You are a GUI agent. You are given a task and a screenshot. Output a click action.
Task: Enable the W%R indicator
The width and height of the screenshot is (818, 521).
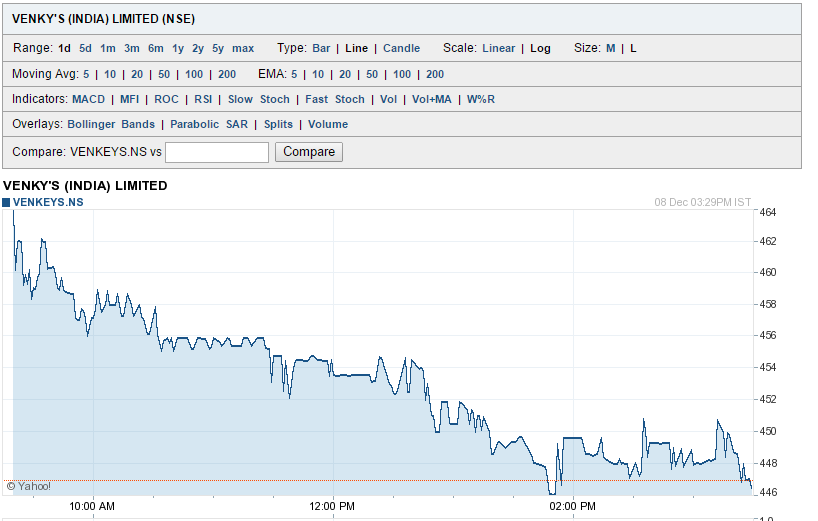481,100
